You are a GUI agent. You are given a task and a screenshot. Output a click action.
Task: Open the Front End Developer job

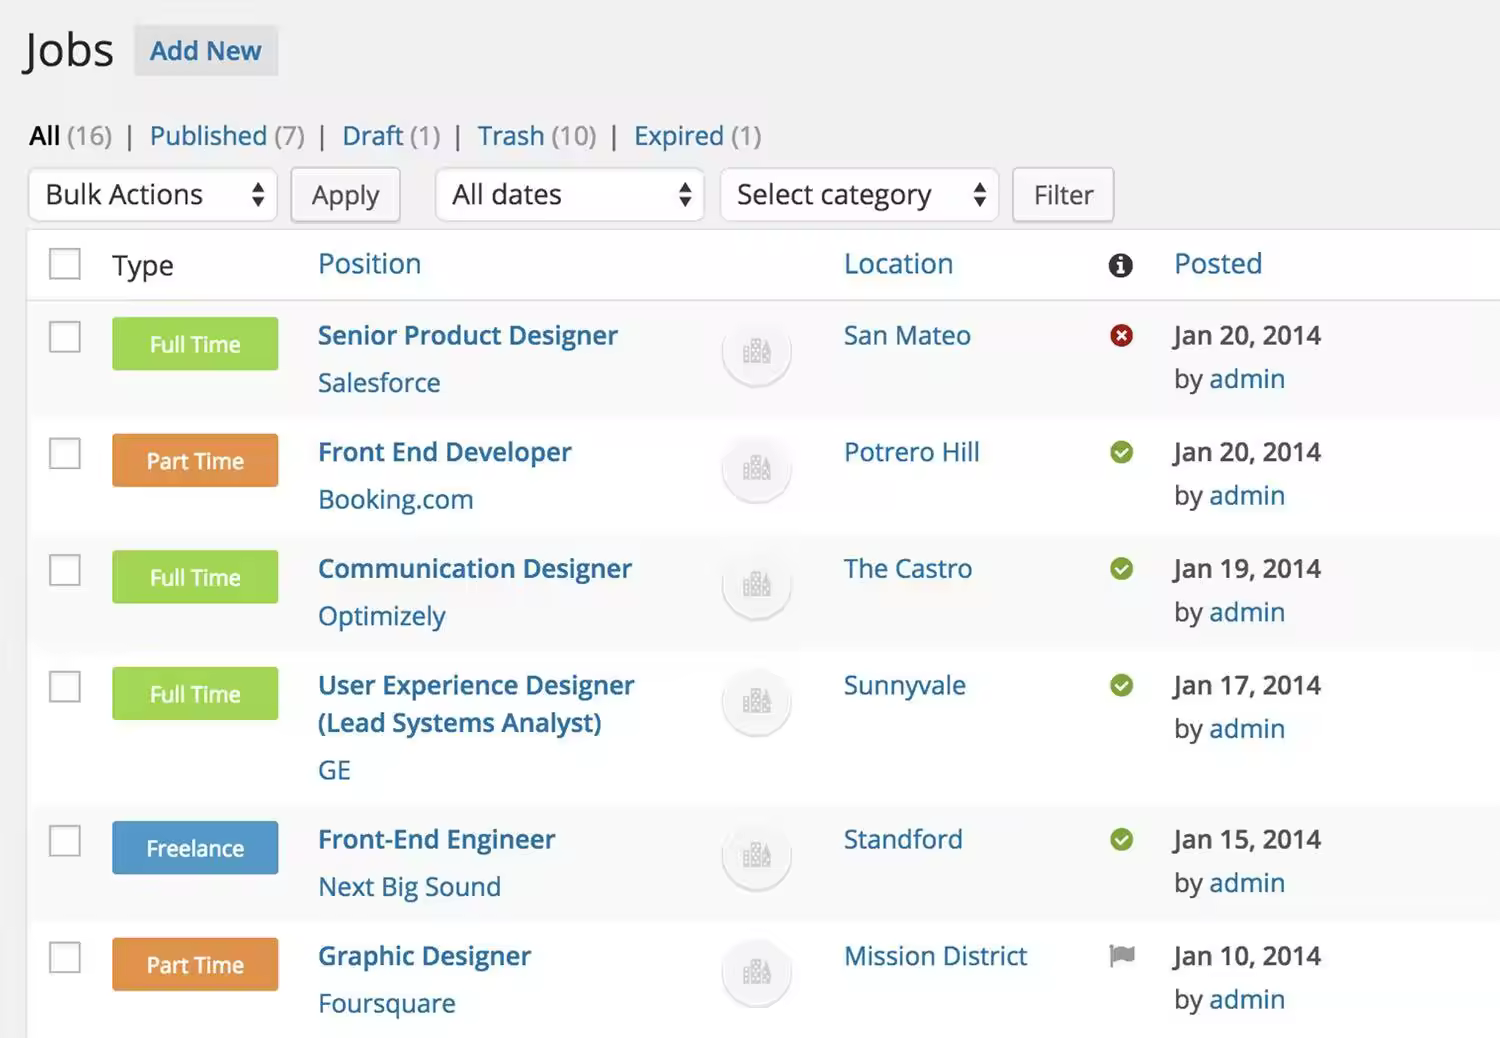click(445, 453)
